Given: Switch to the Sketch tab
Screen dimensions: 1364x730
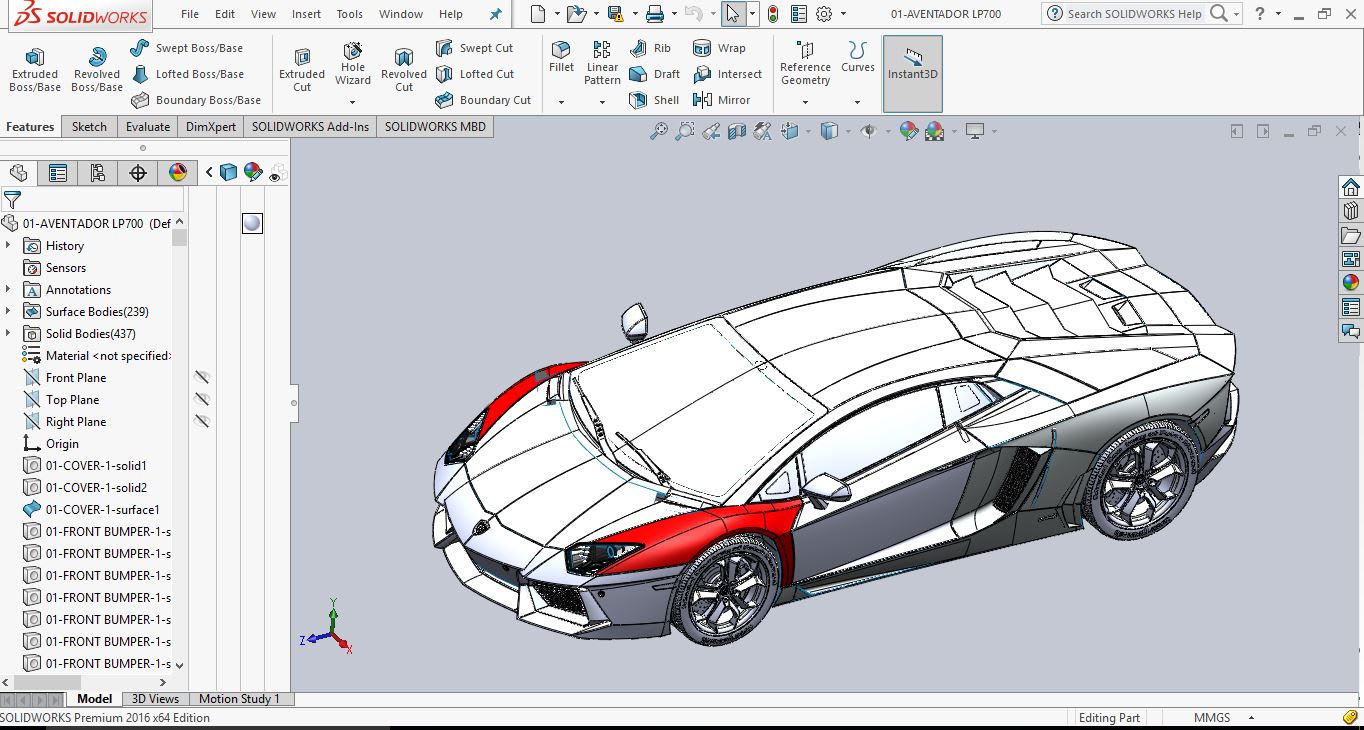Looking at the screenshot, I should pyautogui.click(x=89, y=127).
